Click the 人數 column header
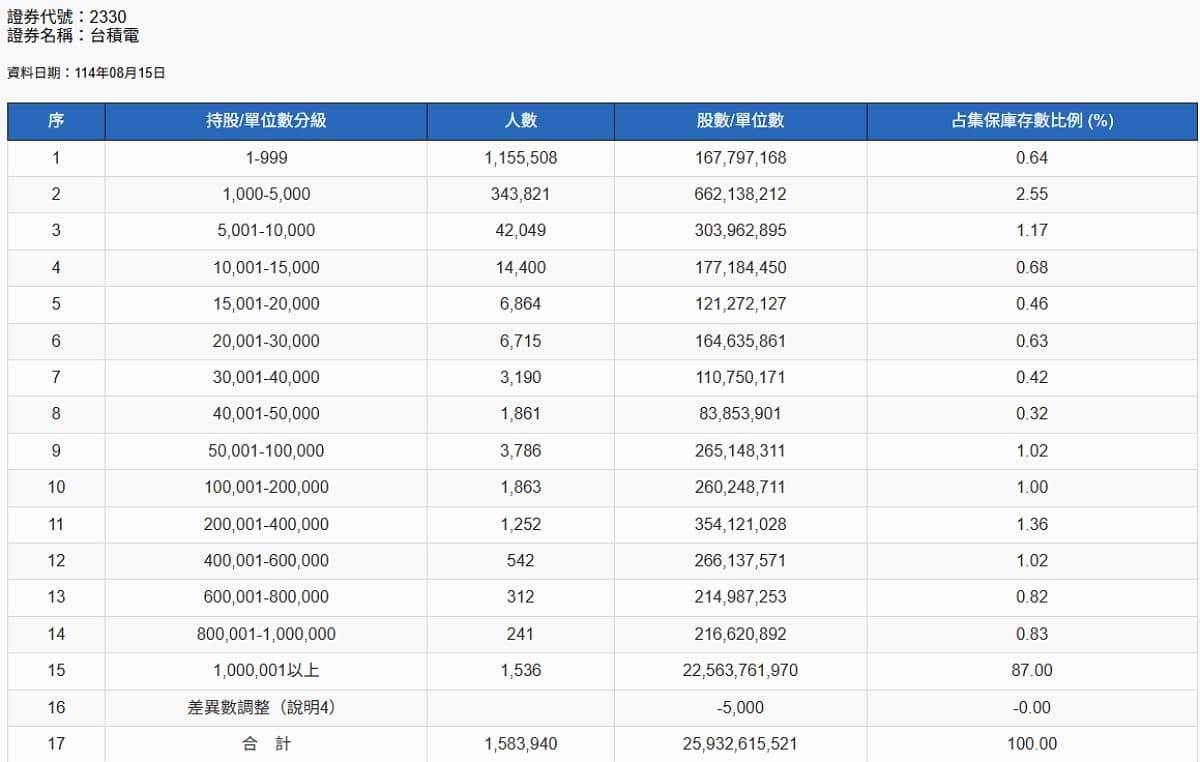1200x762 pixels. [520, 121]
